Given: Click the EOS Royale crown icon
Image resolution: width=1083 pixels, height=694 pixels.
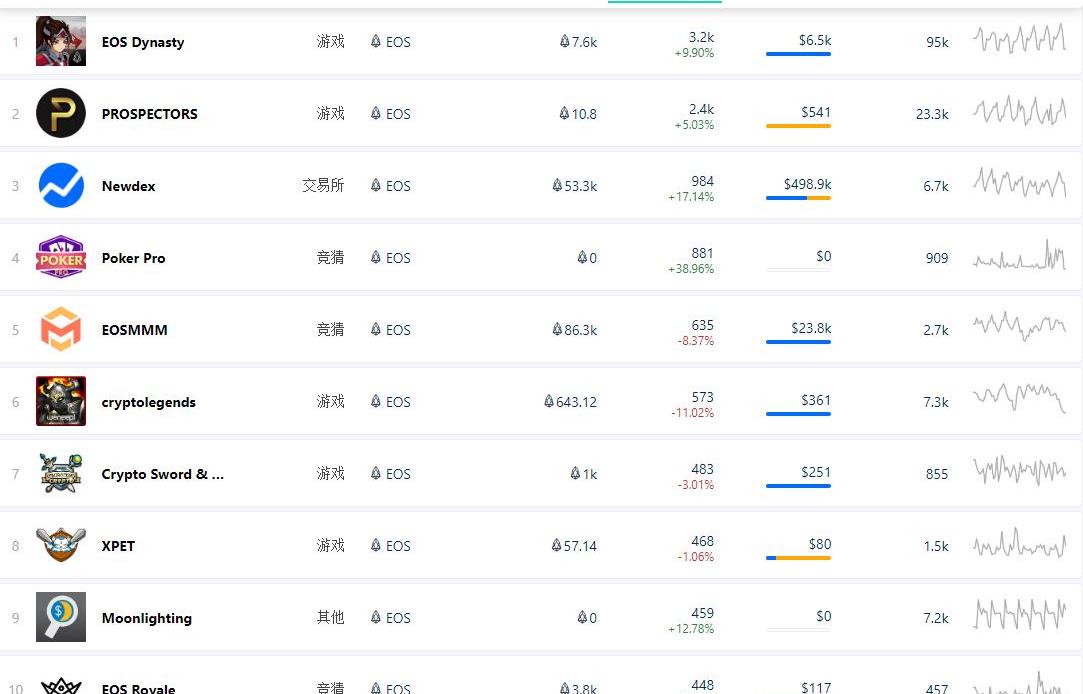Looking at the screenshot, I should tap(61, 686).
